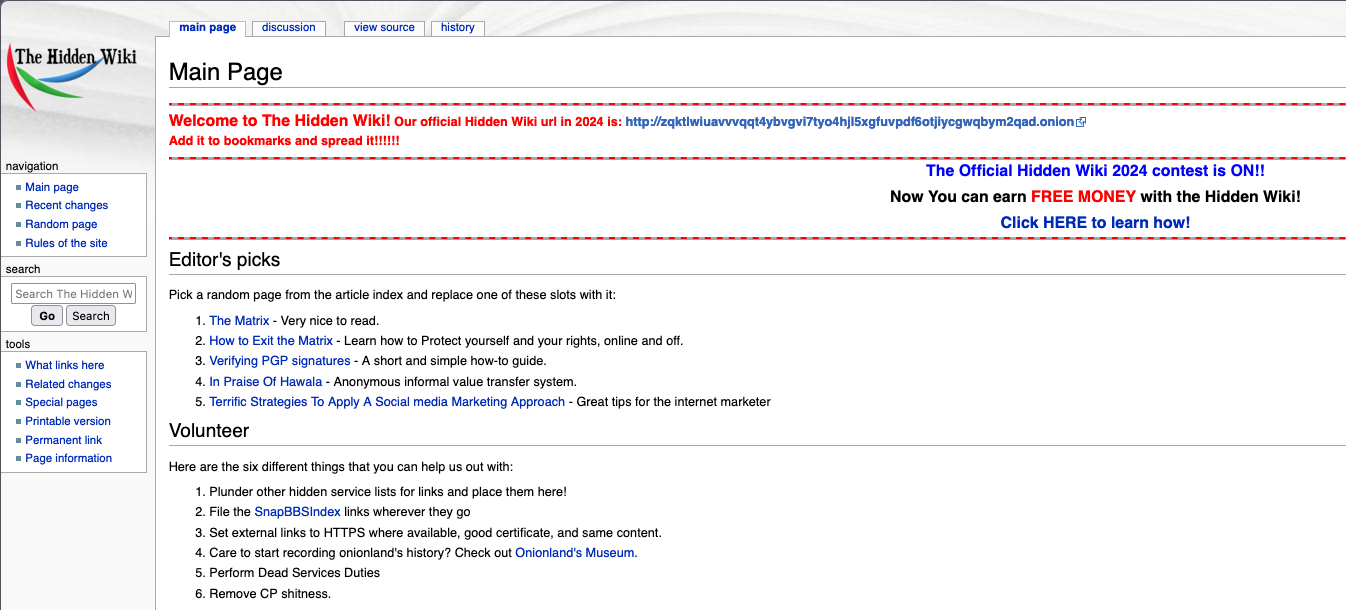Open the view source tab
Screen dimensions: 1346x610
point(384,28)
